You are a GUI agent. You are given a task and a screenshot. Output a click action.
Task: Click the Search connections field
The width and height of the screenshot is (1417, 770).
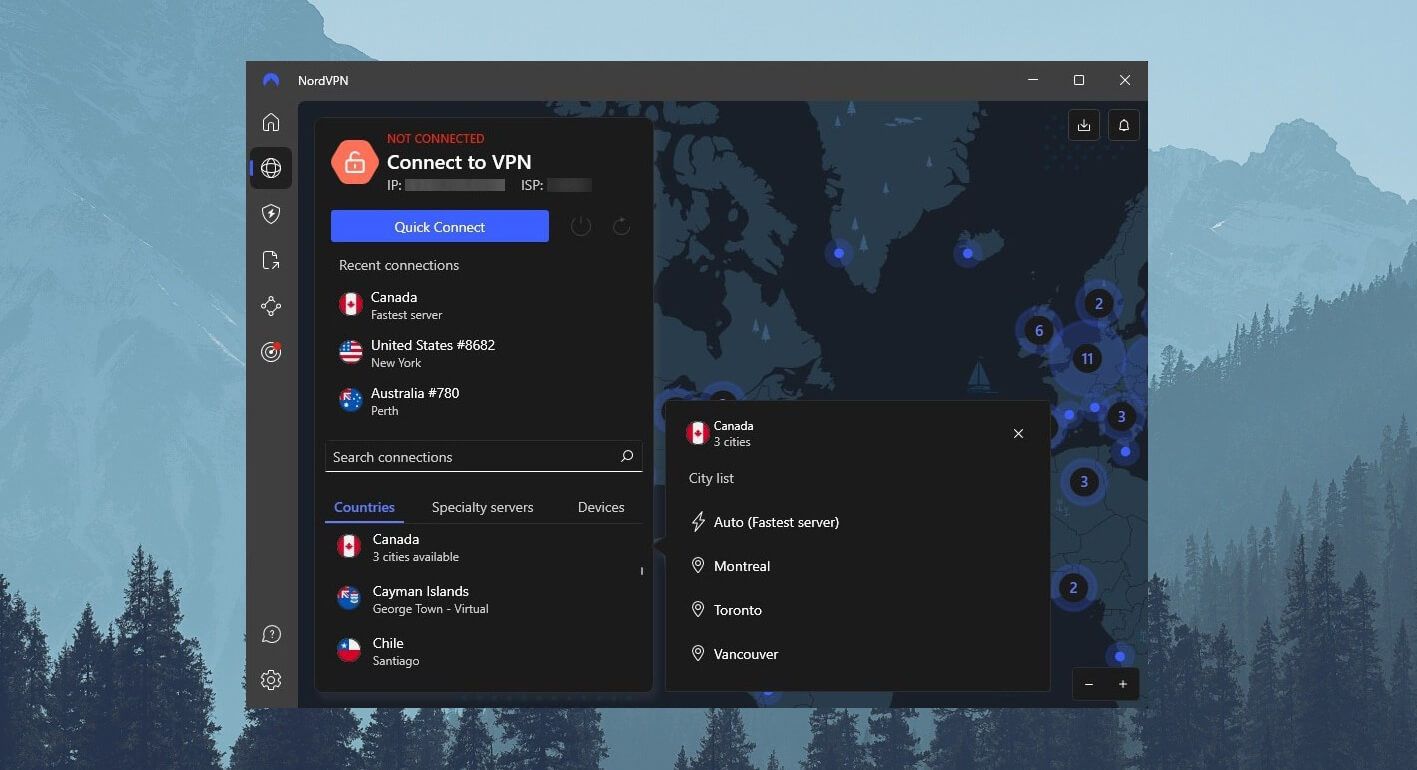pyautogui.click(x=483, y=457)
